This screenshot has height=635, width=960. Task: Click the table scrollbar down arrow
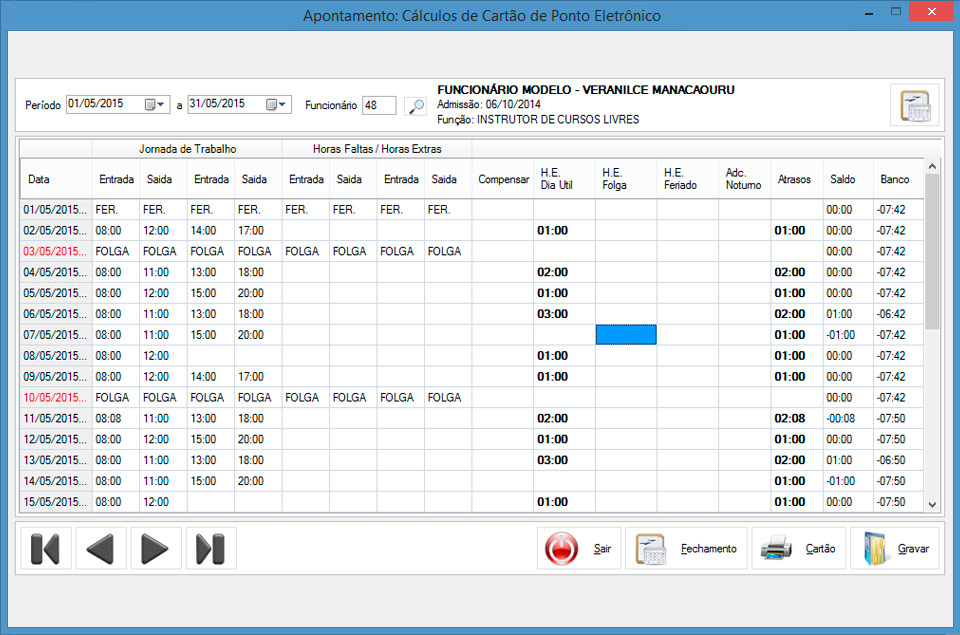932,505
